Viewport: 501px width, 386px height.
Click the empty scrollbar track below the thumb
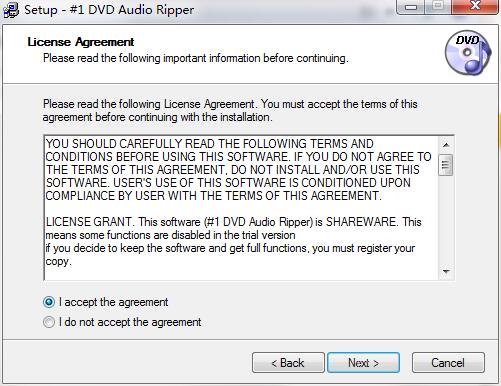pyautogui.click(x=446, y=219)
